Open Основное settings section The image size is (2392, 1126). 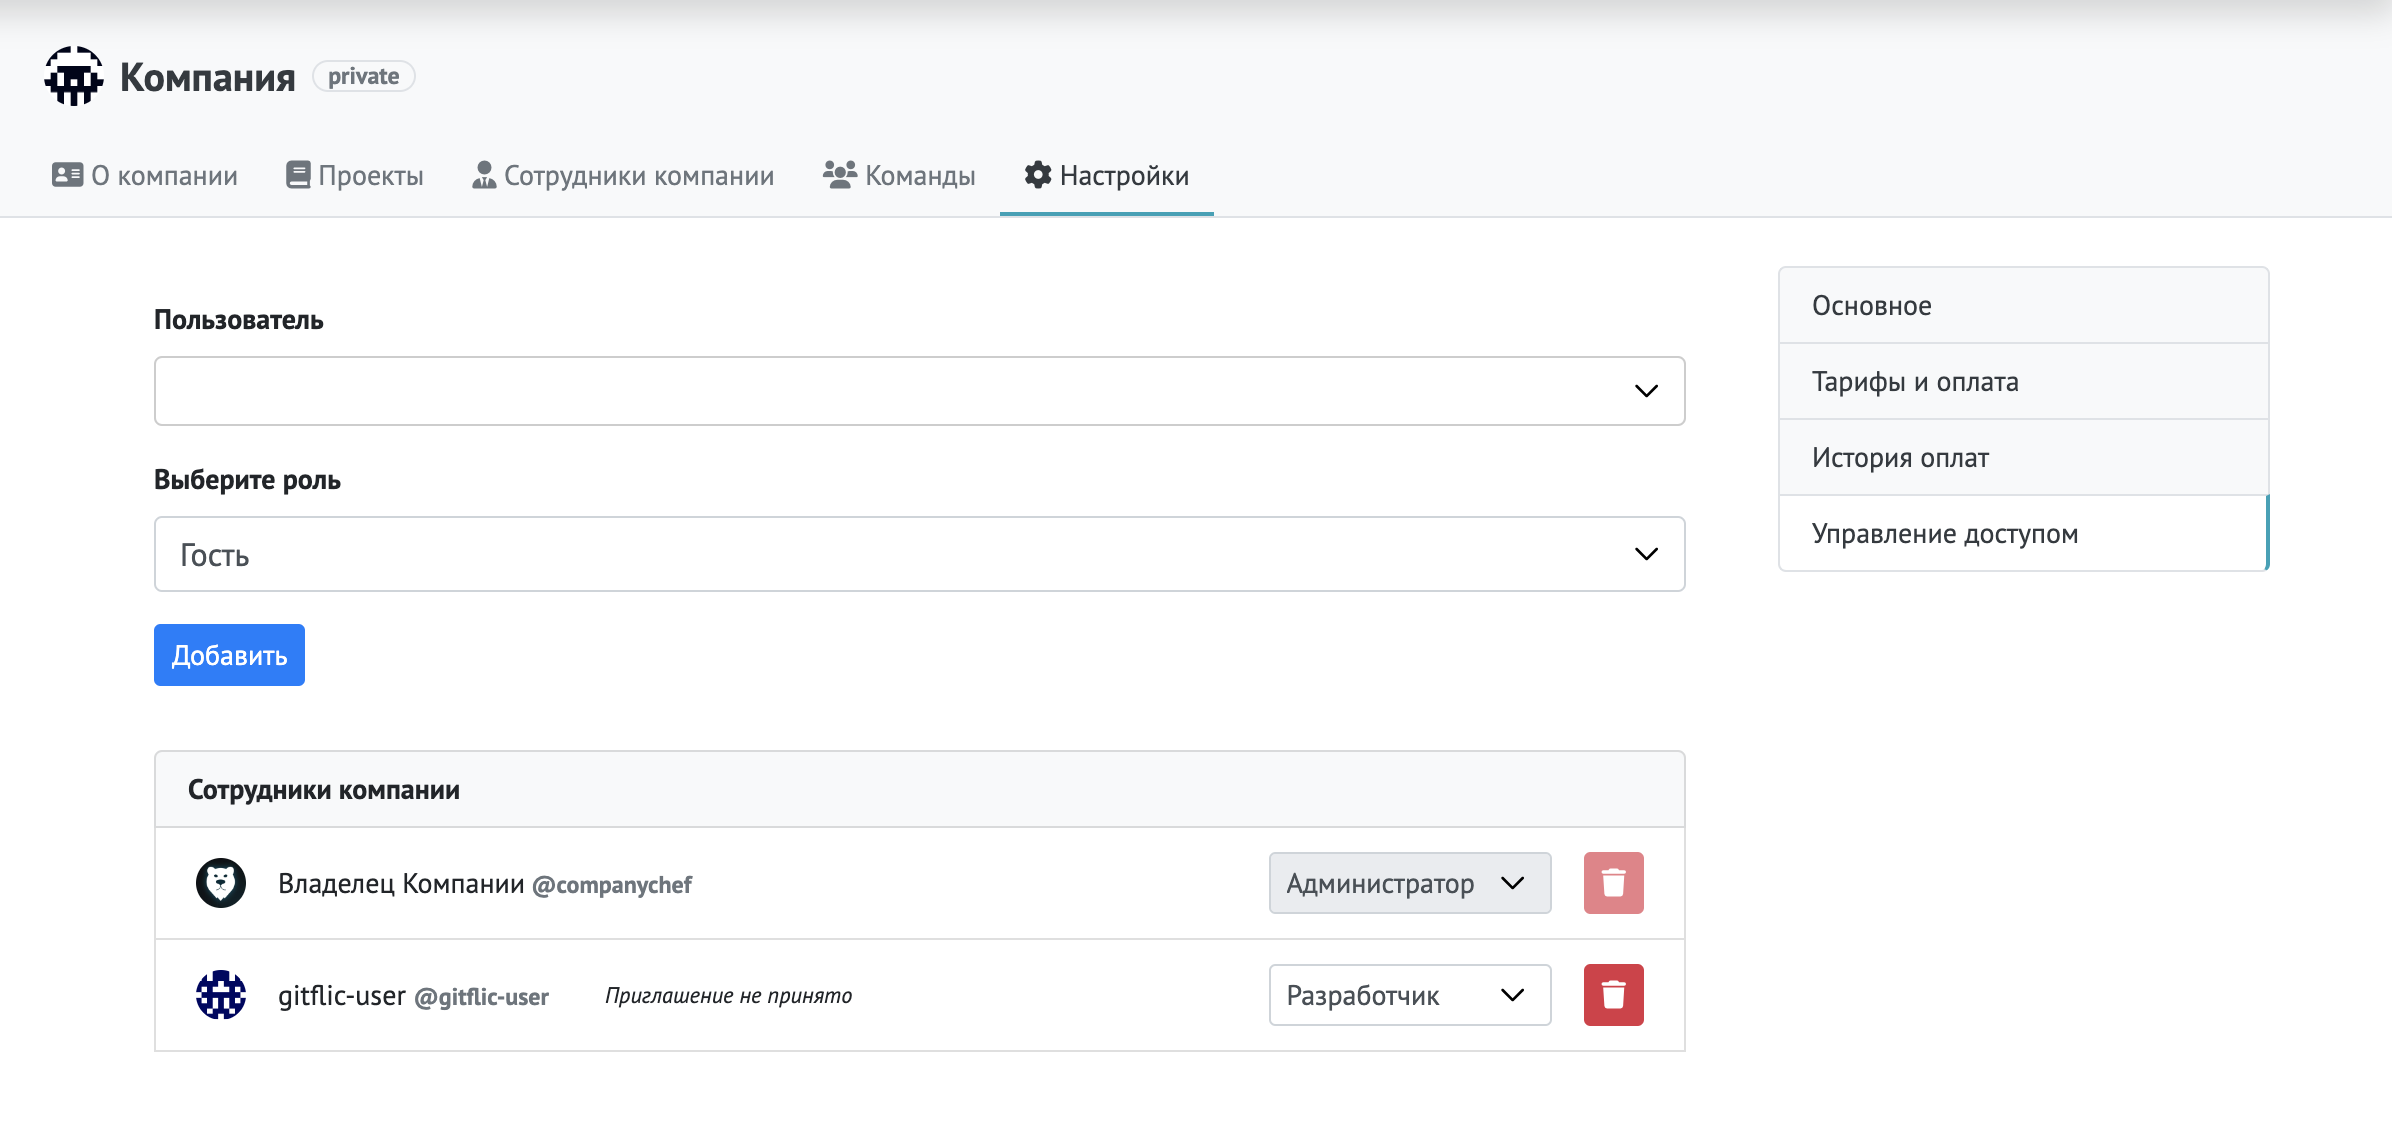[2024, 305]
